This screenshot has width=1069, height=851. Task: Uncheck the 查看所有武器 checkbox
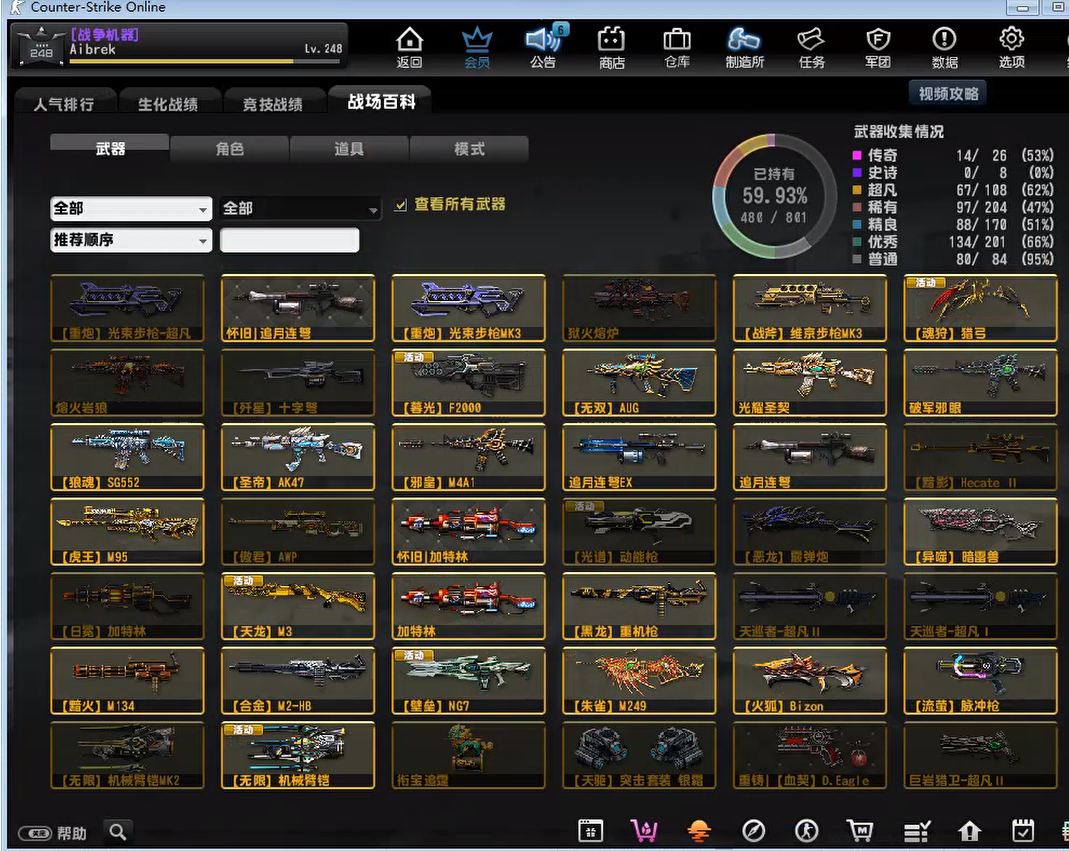click(401, 205)
